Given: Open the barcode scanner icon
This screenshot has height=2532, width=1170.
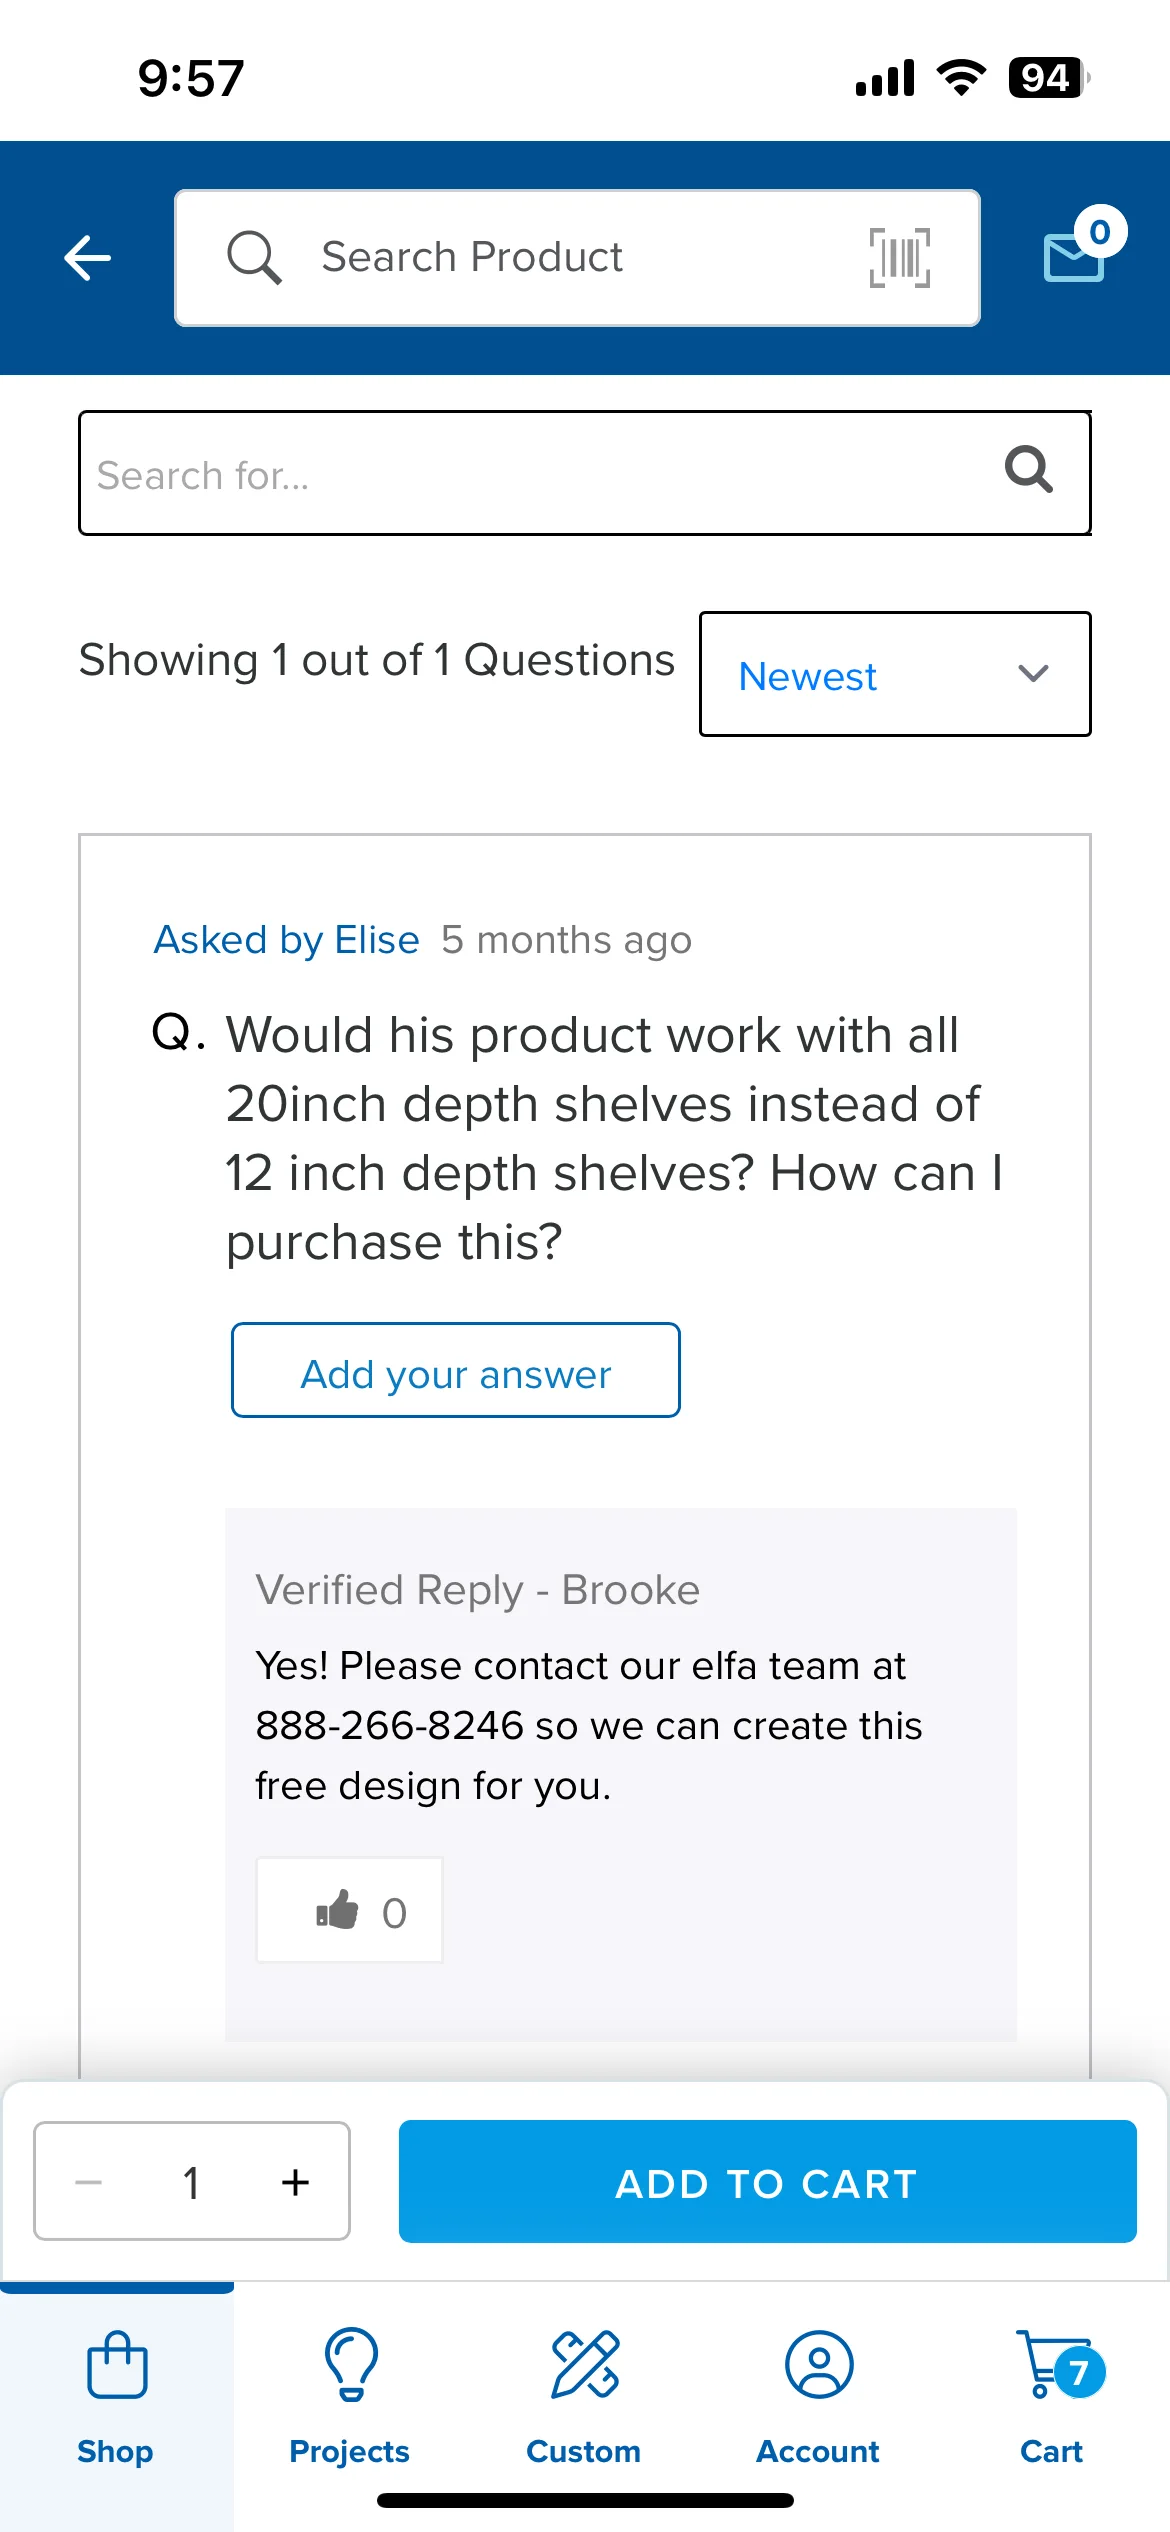Looking at the screenshot, I should click(x=899, y=257).
